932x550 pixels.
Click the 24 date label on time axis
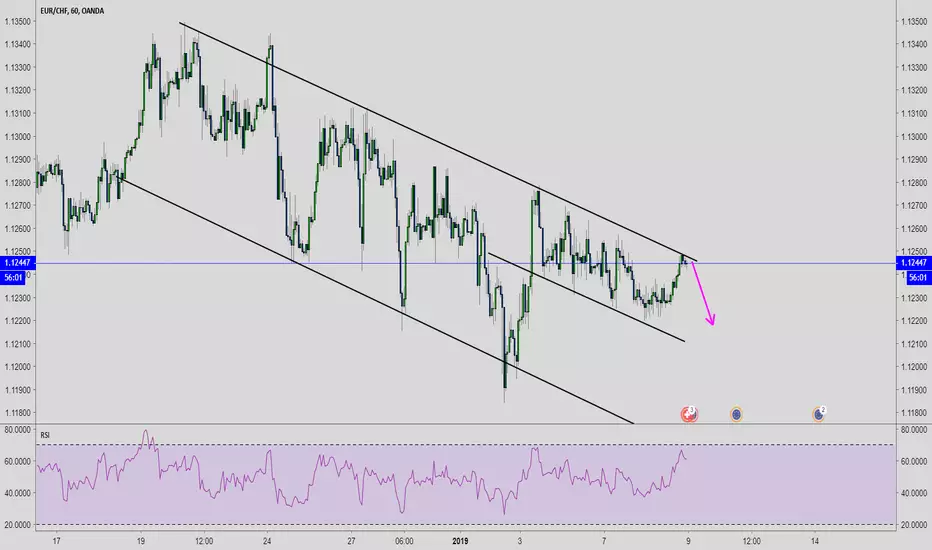267,541
